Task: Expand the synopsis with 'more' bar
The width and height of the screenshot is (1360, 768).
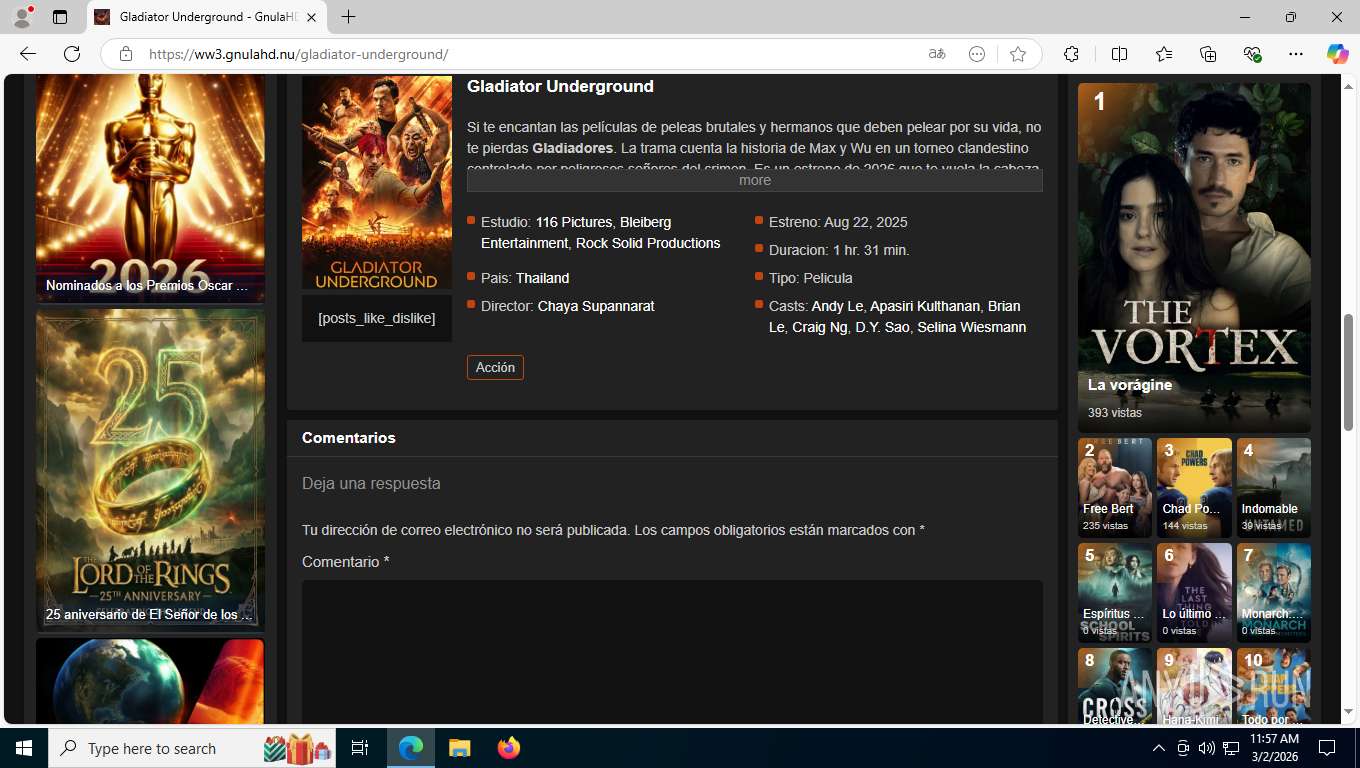Action: click(755, 180)
